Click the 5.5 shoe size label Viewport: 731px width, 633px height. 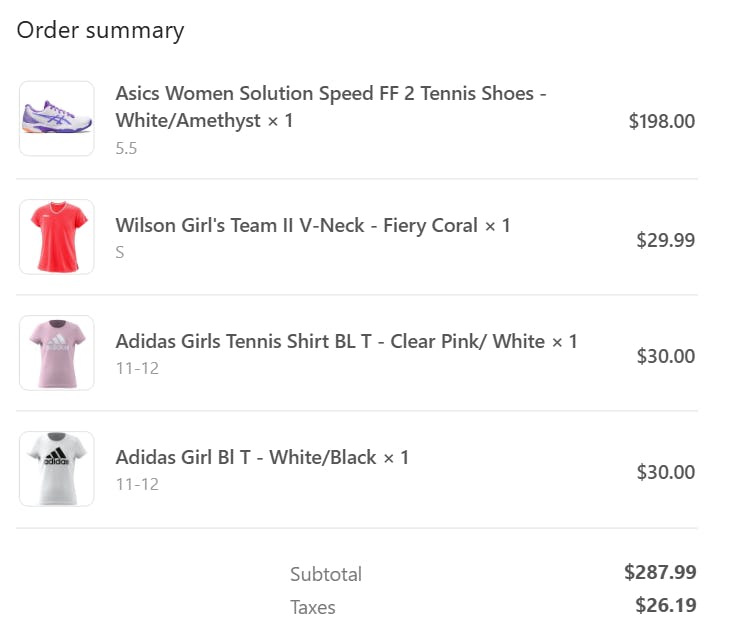[x=126, y=148]
